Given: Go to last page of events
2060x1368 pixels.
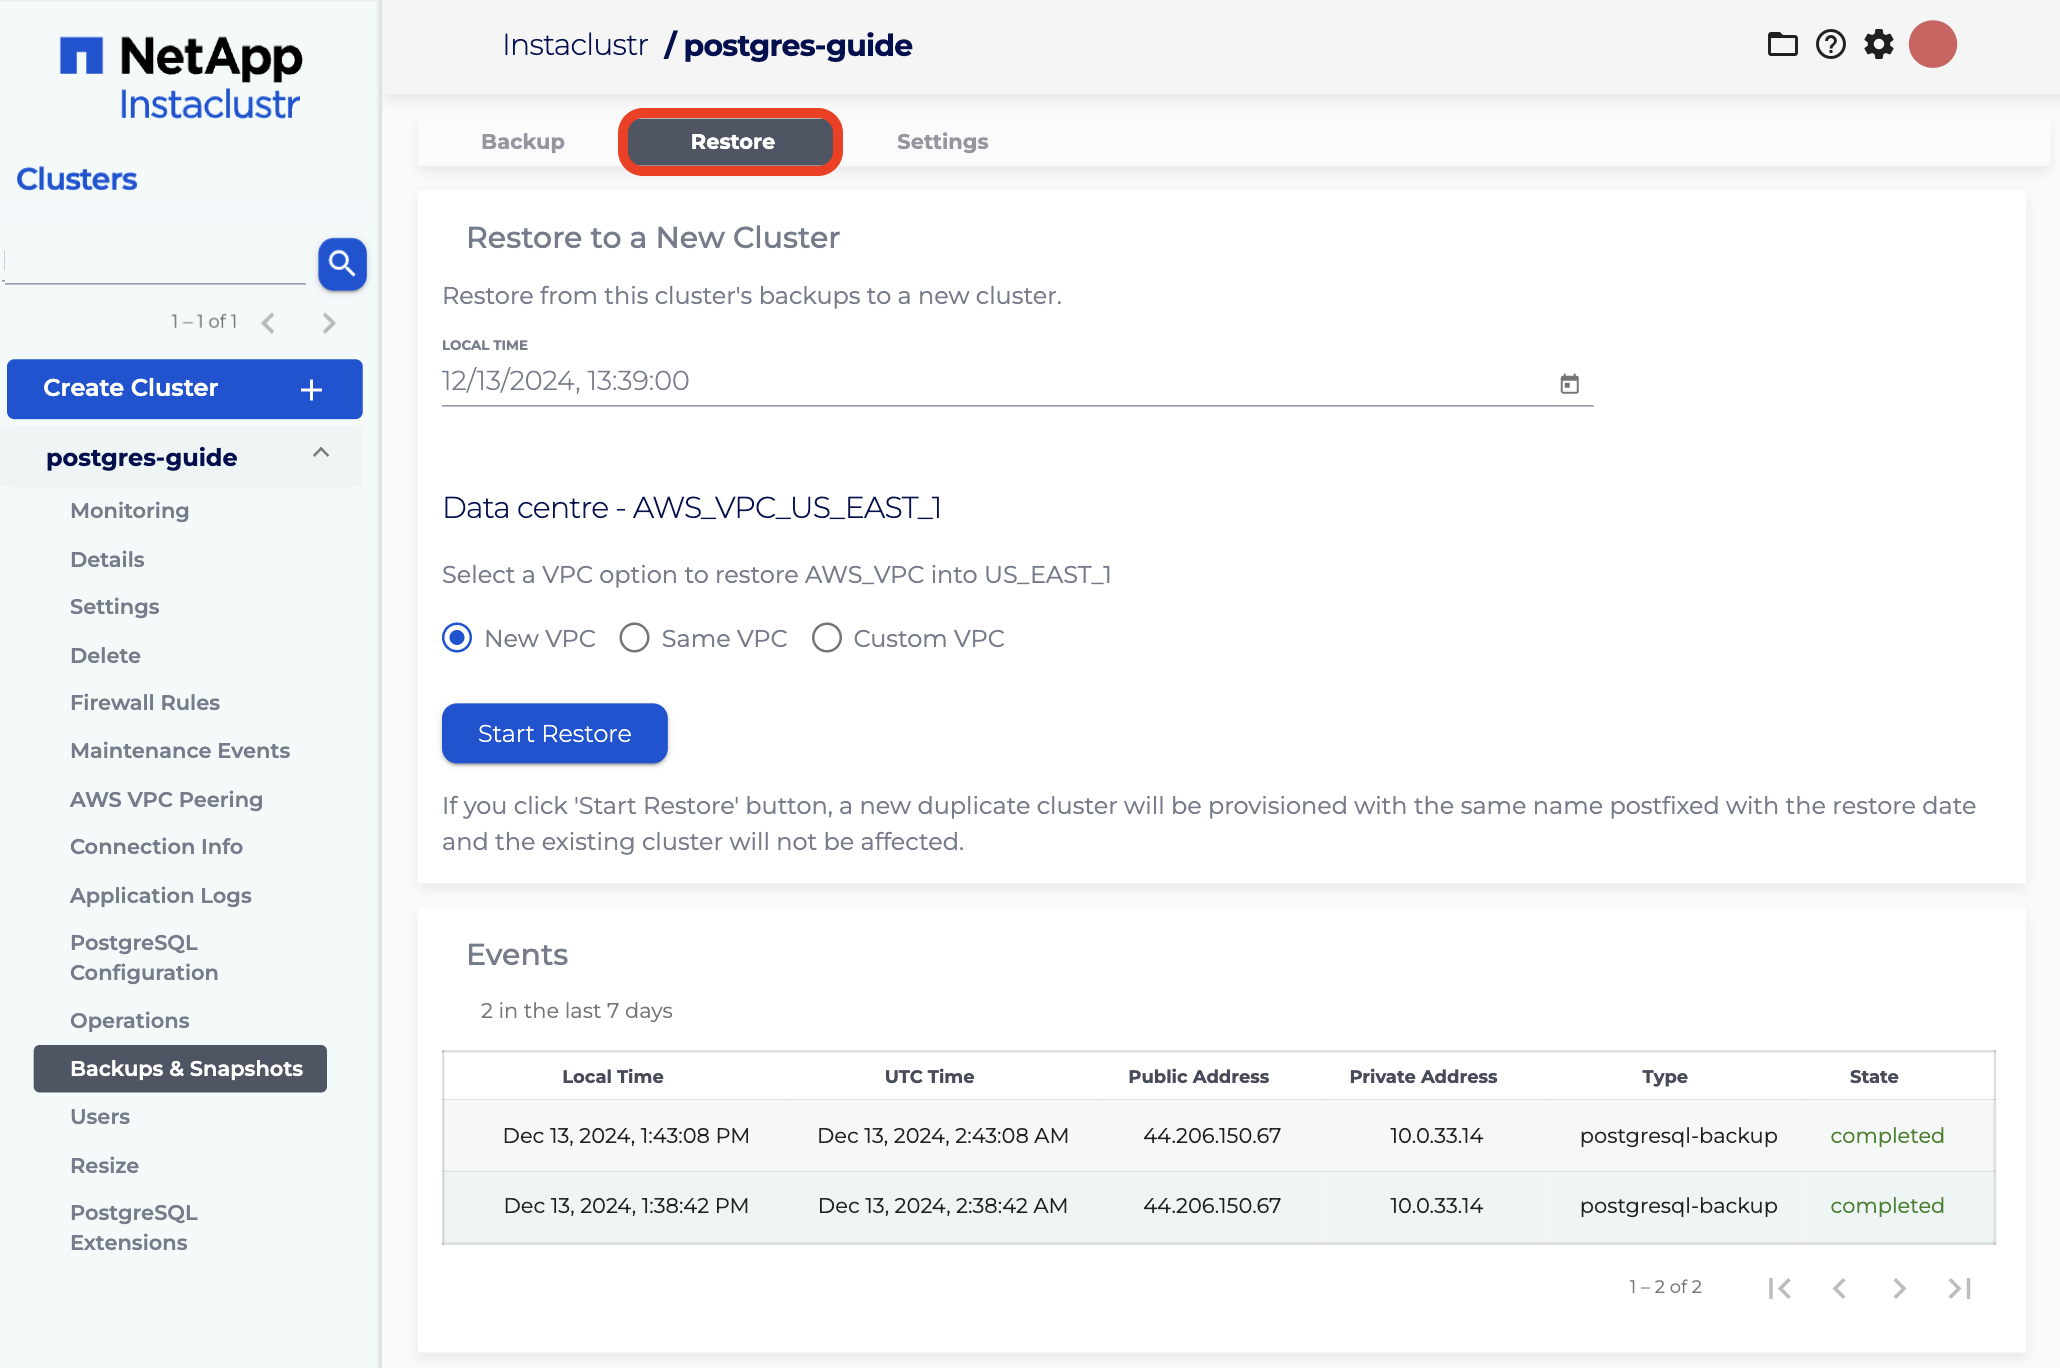Looking at the screenshot, I should point(1959,1288).
